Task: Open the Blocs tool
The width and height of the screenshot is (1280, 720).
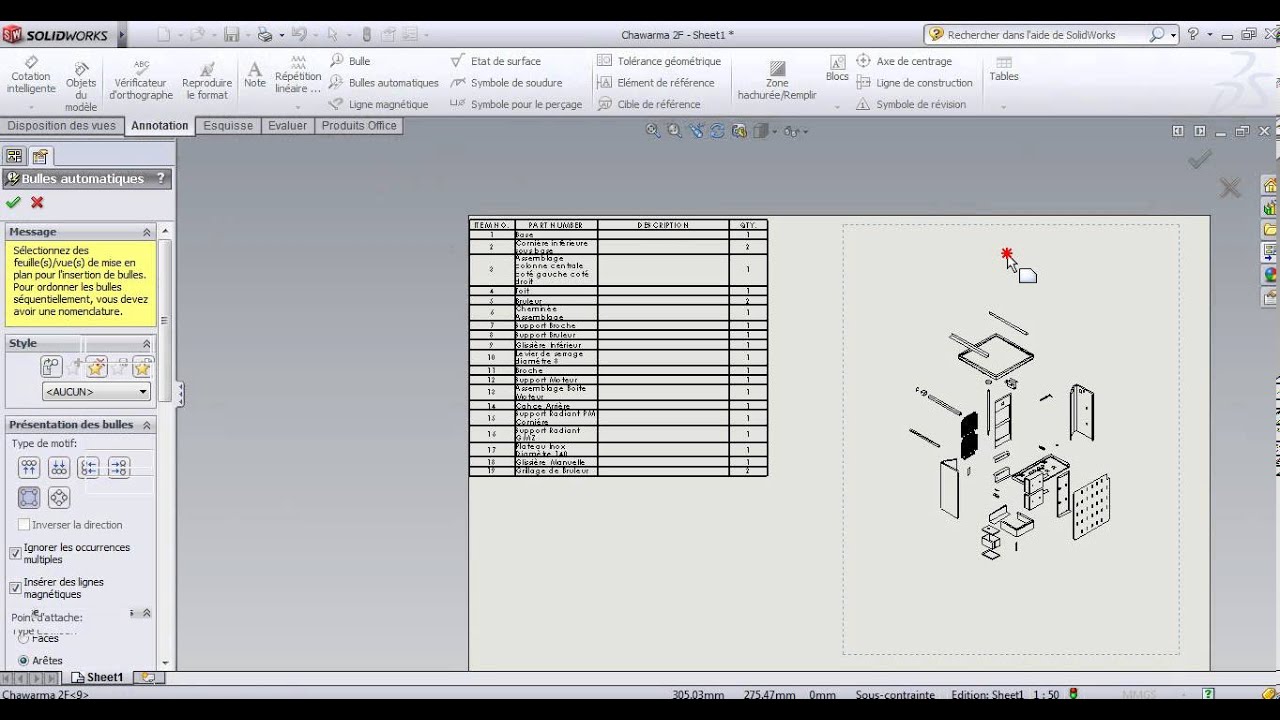Action: 837,68
